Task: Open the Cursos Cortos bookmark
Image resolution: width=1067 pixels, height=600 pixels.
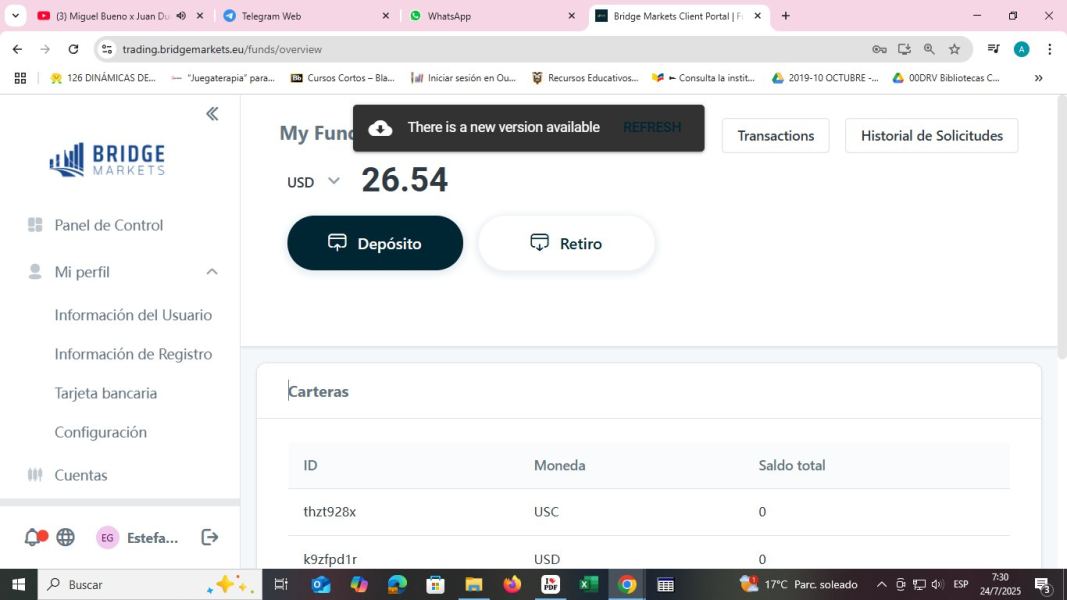Action: pos(342,78)
